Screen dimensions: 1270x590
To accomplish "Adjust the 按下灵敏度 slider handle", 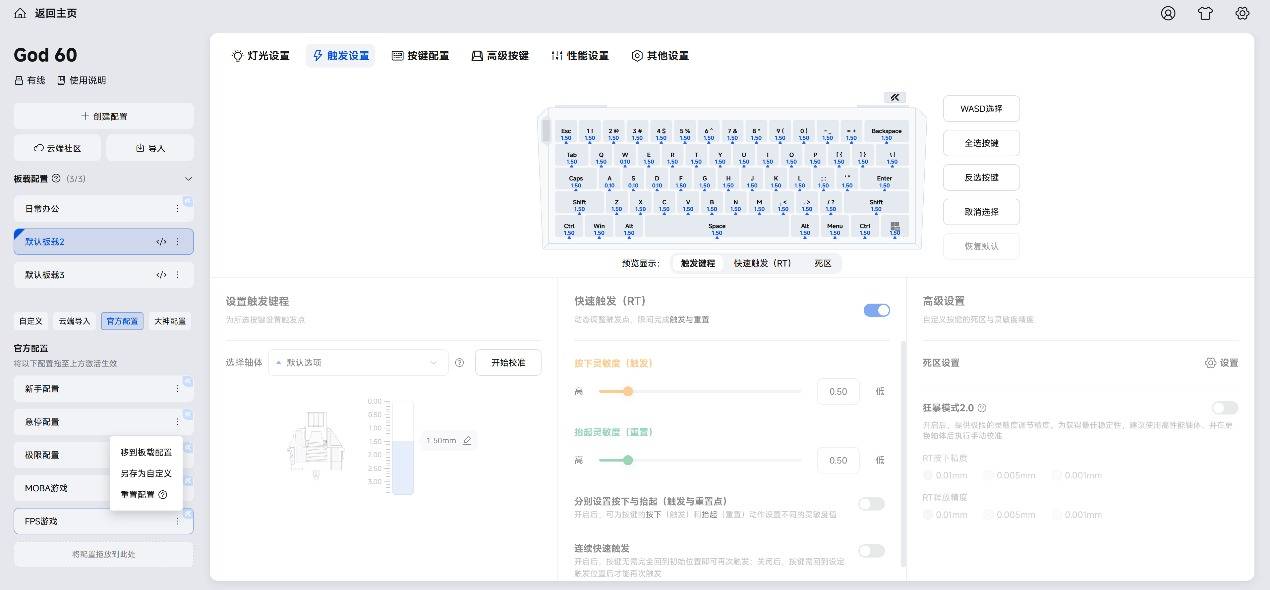I will pyautogui.click(x=628, y=391).
